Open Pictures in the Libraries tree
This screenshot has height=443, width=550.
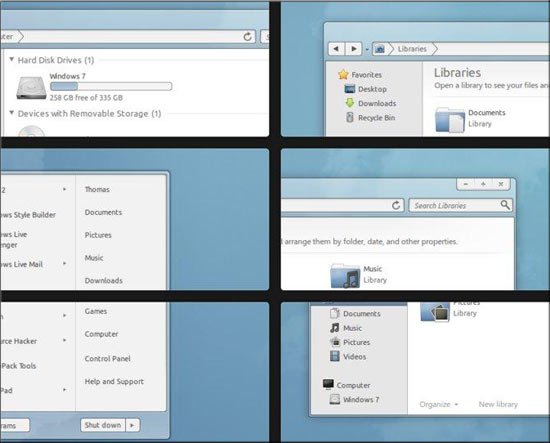coord(356,342)
